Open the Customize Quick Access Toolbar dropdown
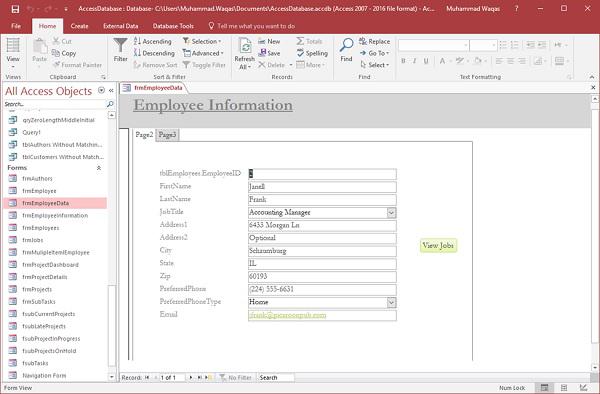Image resolution: width=600 pixels, height=394 pixels. 66,9
